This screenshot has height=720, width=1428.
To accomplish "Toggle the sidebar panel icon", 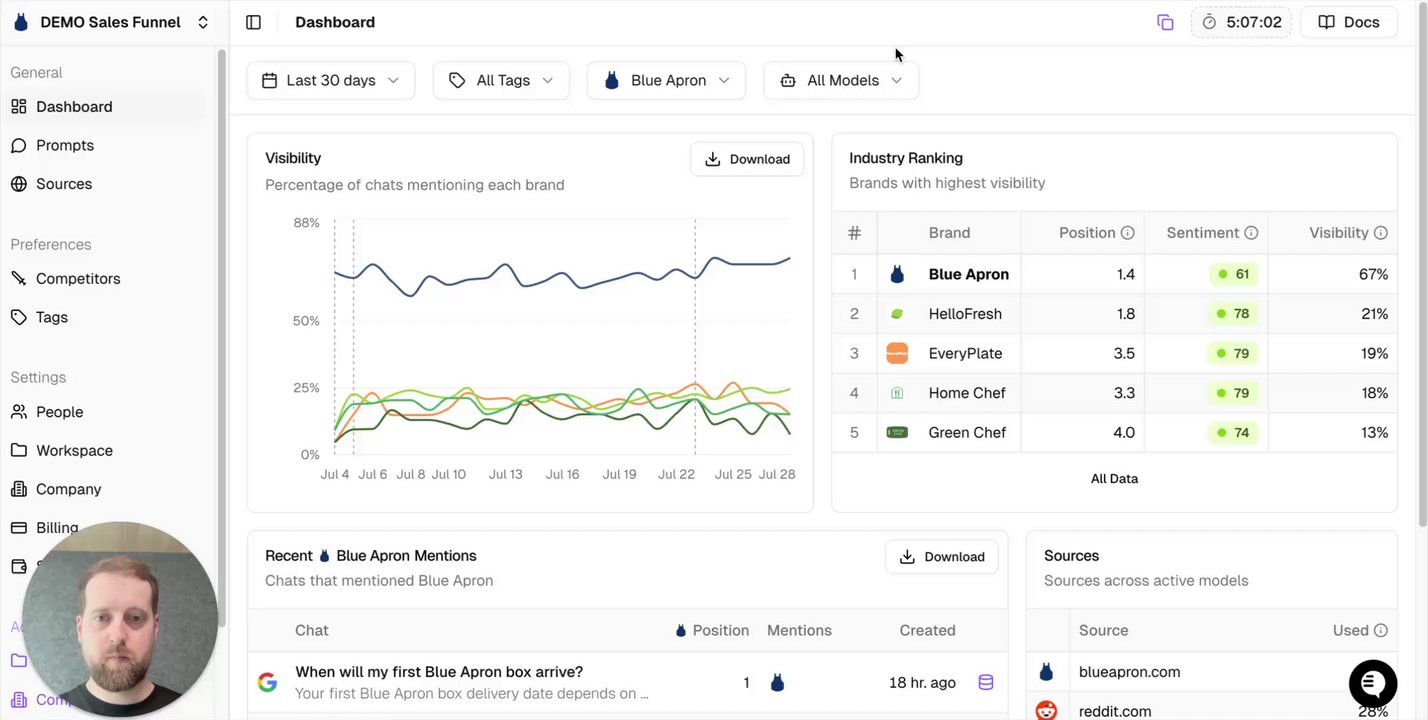I will [253, 22].
